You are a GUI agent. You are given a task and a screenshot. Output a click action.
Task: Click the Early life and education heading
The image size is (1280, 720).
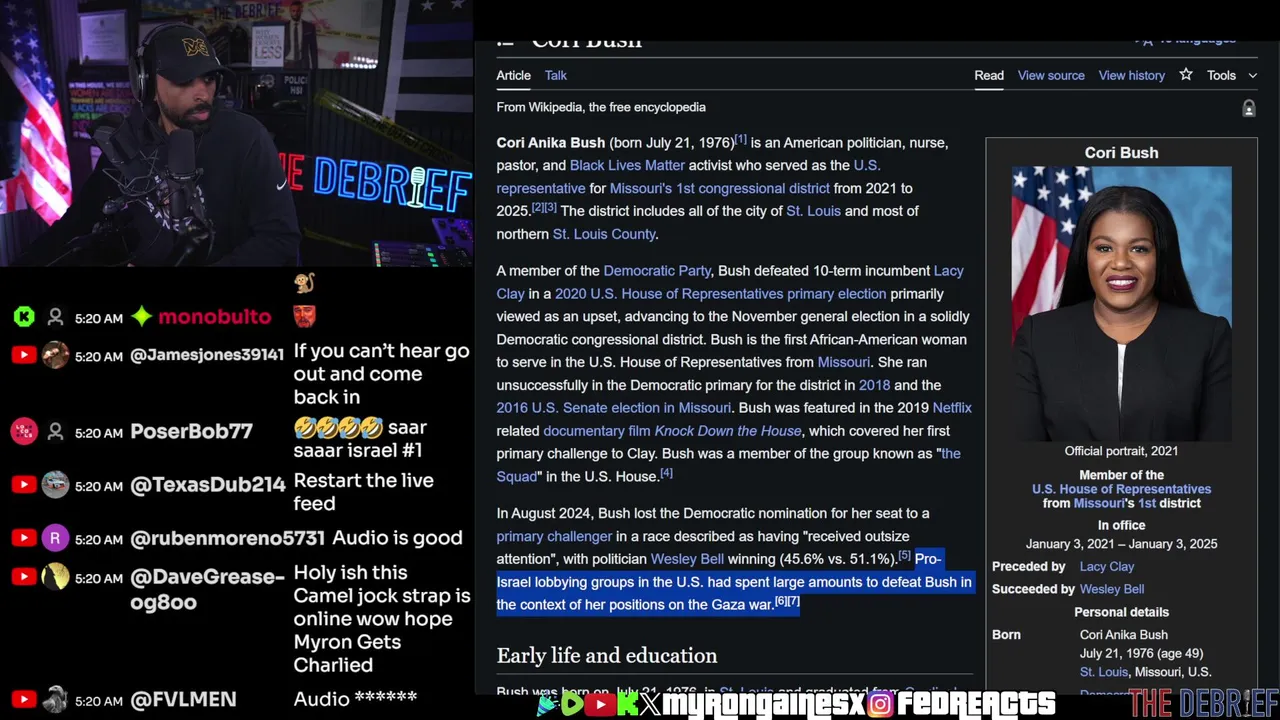click(x=607, y=656)
